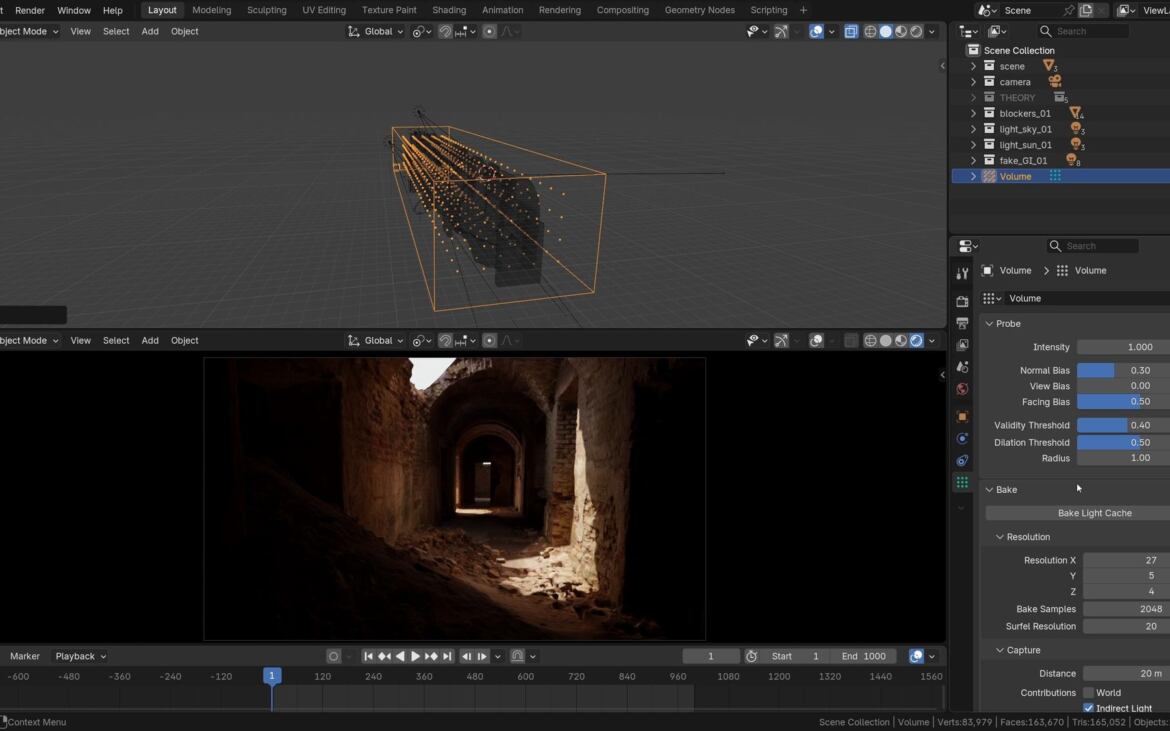Open the View Layer properties tab
1170x731 pixels.
(x=962, y=345)
